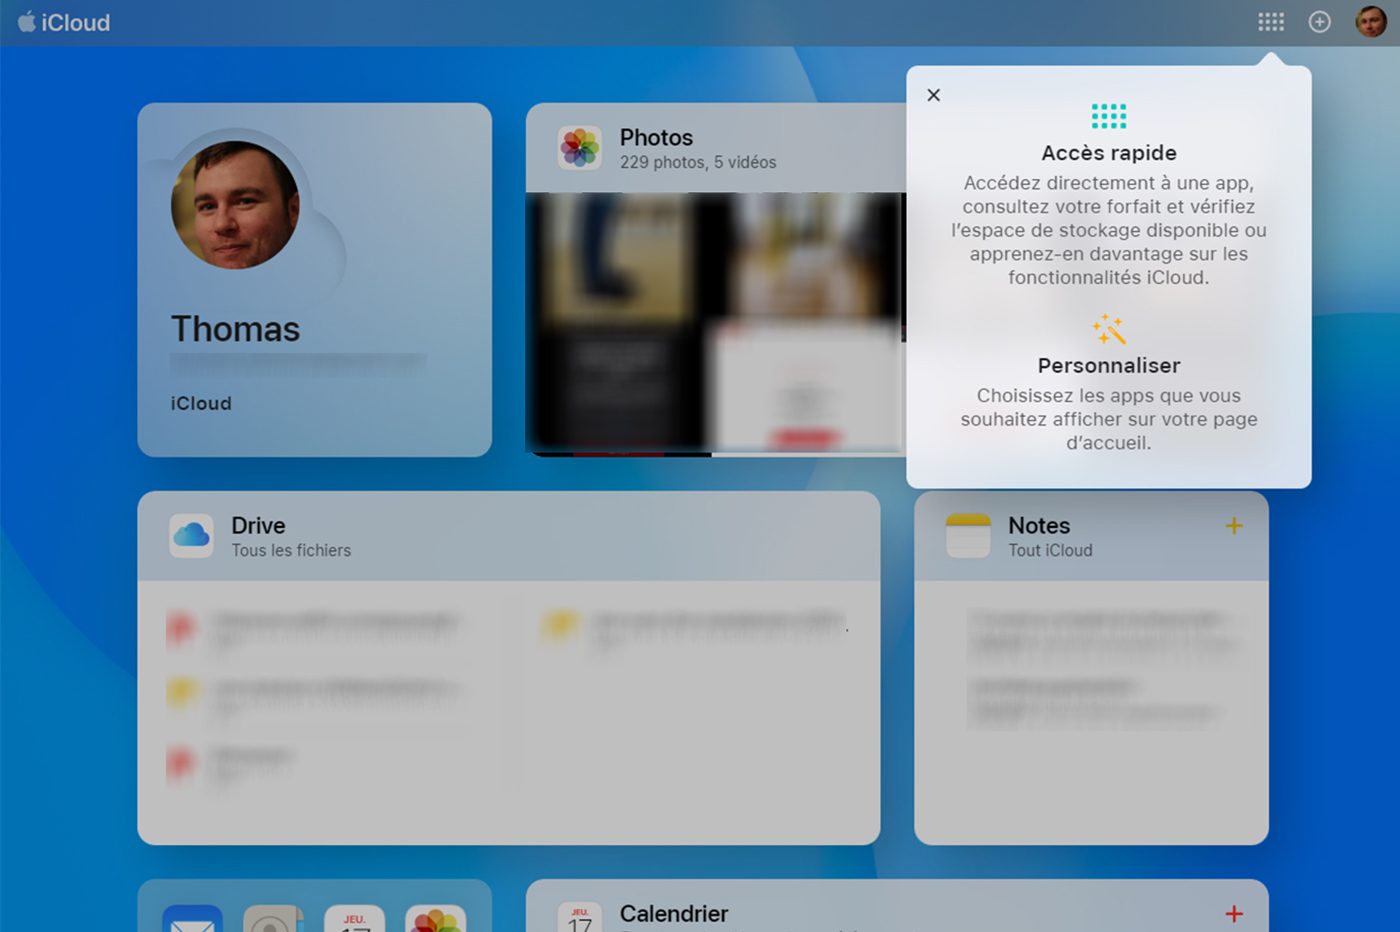
Task: Open the account avatar menu
Action: point(1371,21)
